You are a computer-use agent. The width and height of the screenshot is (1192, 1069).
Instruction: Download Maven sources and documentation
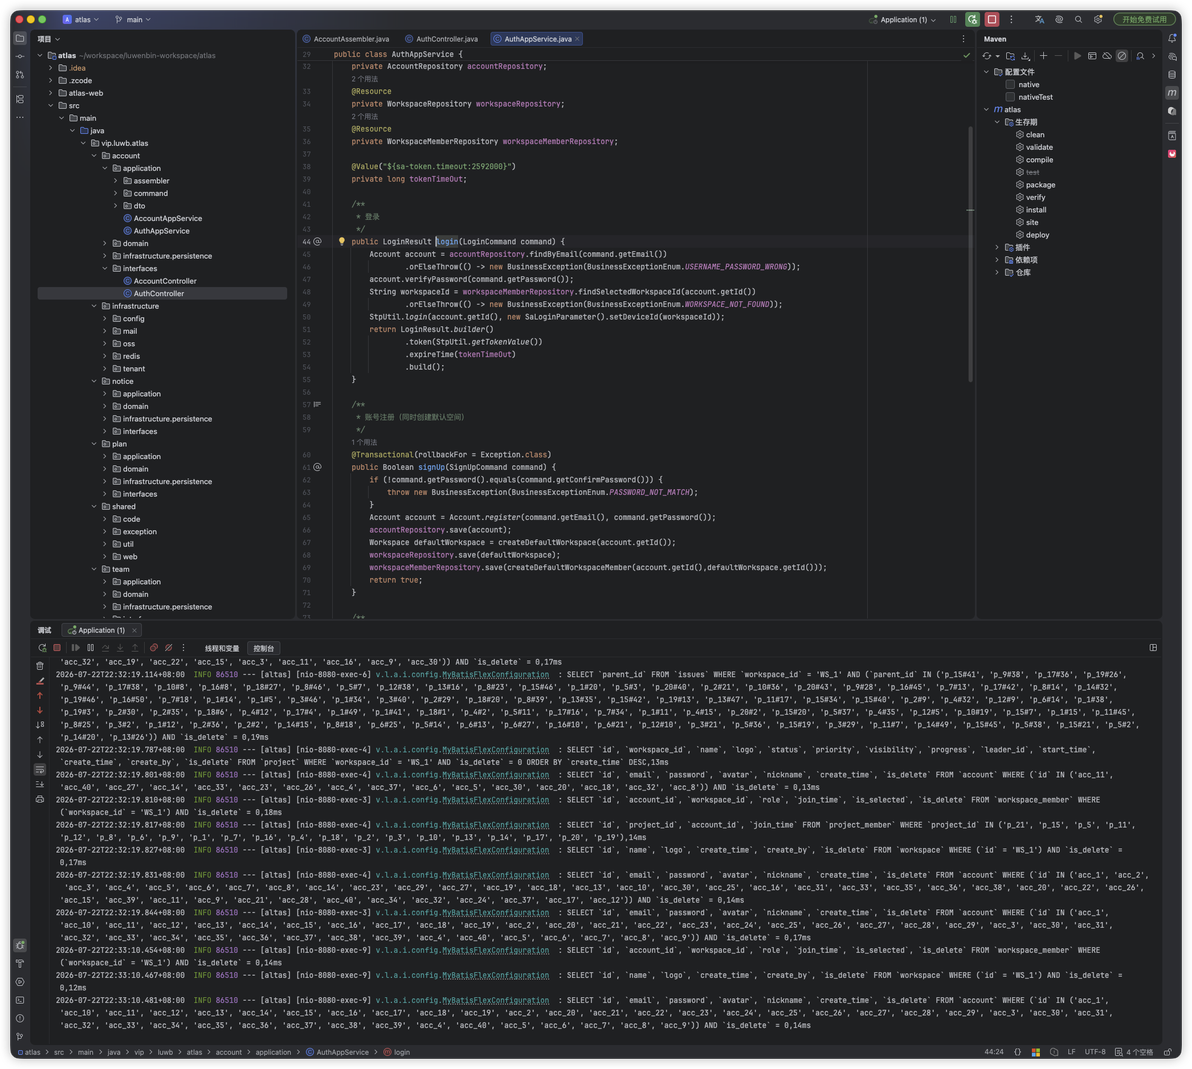click(x=1026, y=56)
